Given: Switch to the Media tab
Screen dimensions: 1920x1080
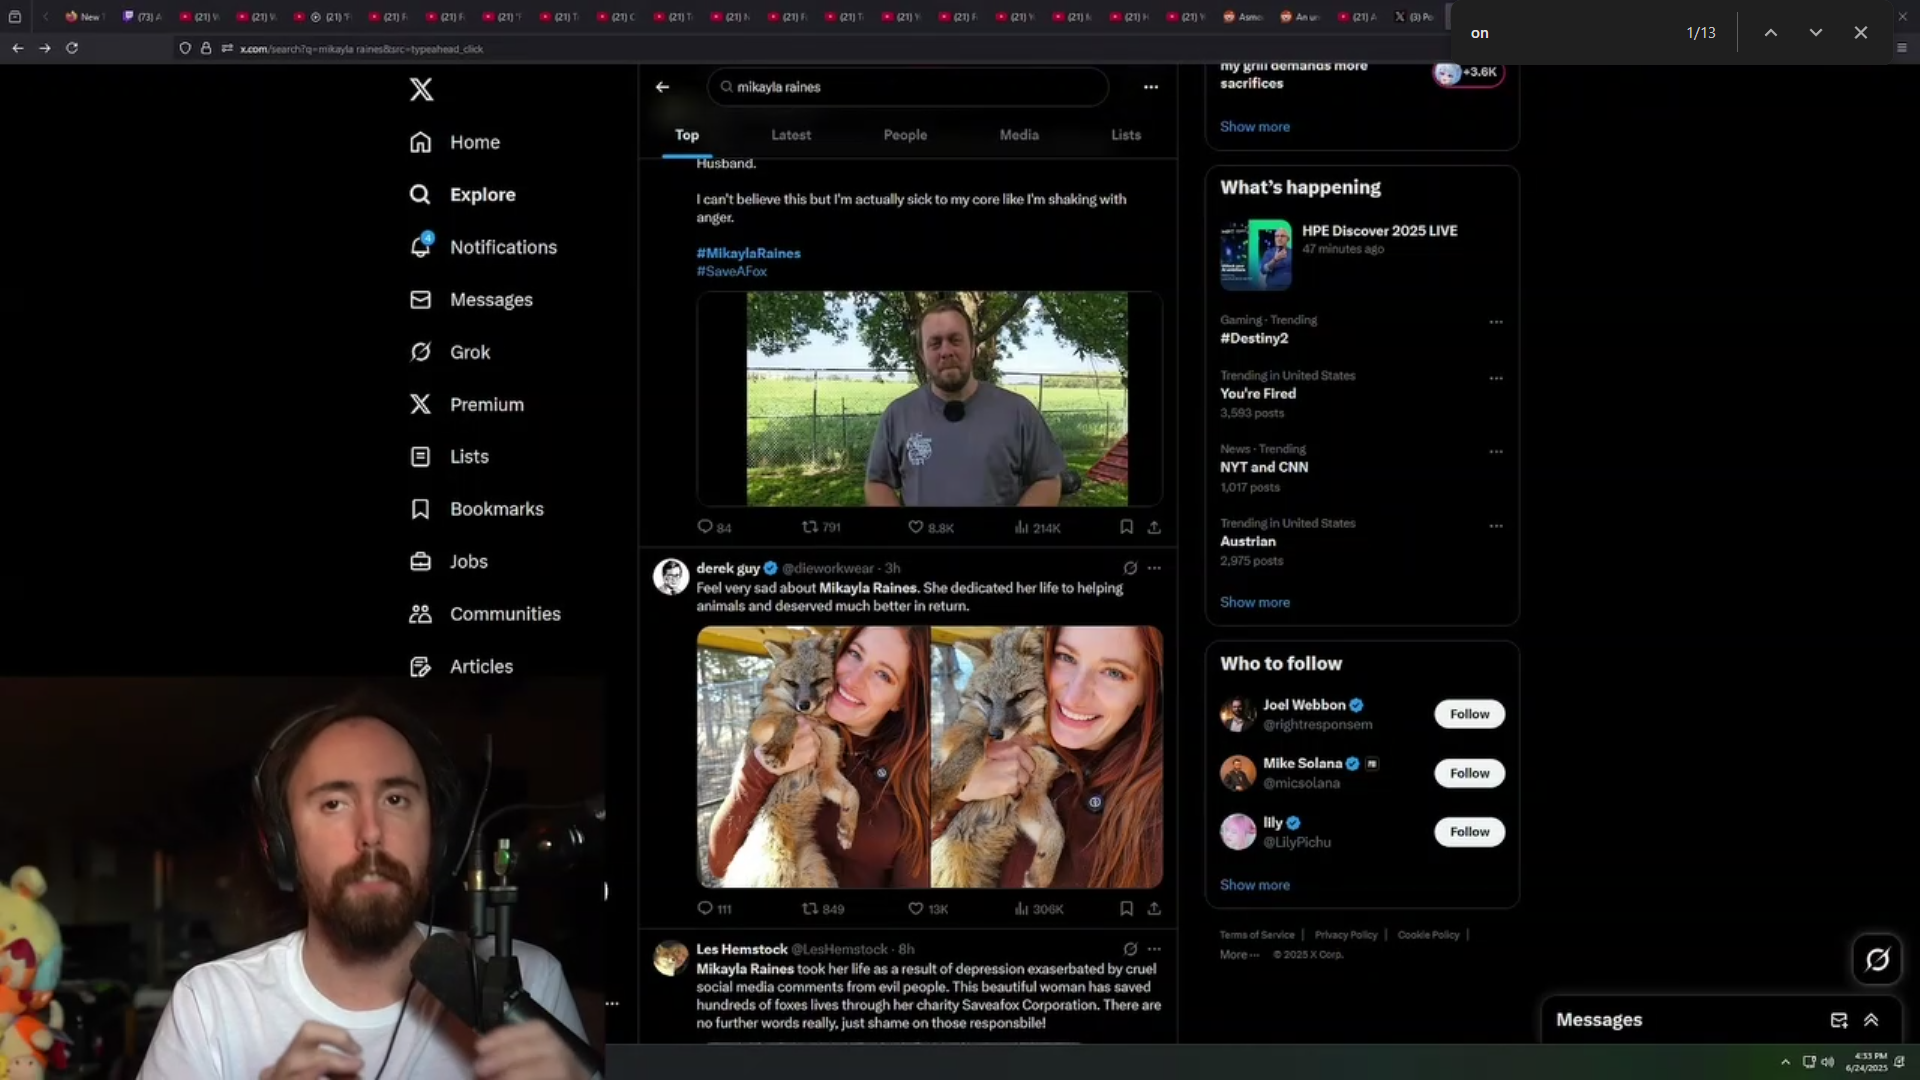Looking at the screenshot, I should tap(1019, 135).
